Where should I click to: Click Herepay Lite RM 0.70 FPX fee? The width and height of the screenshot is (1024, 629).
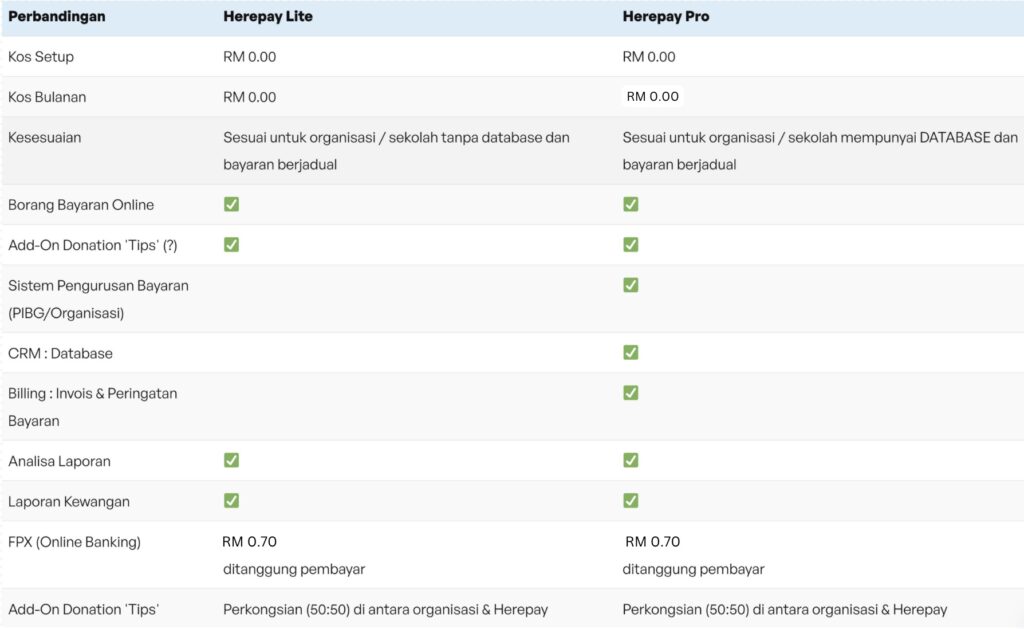249,541
